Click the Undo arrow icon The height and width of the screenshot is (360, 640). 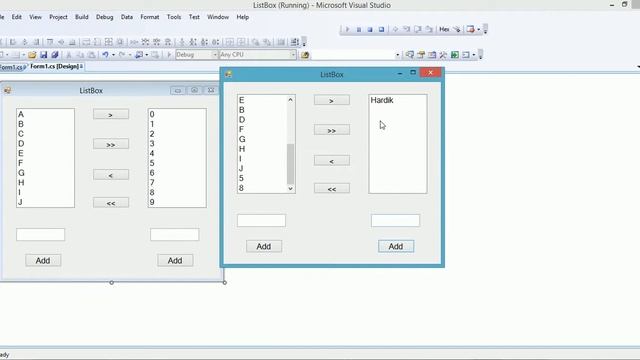pyautogui.click(x=105, y=55)
